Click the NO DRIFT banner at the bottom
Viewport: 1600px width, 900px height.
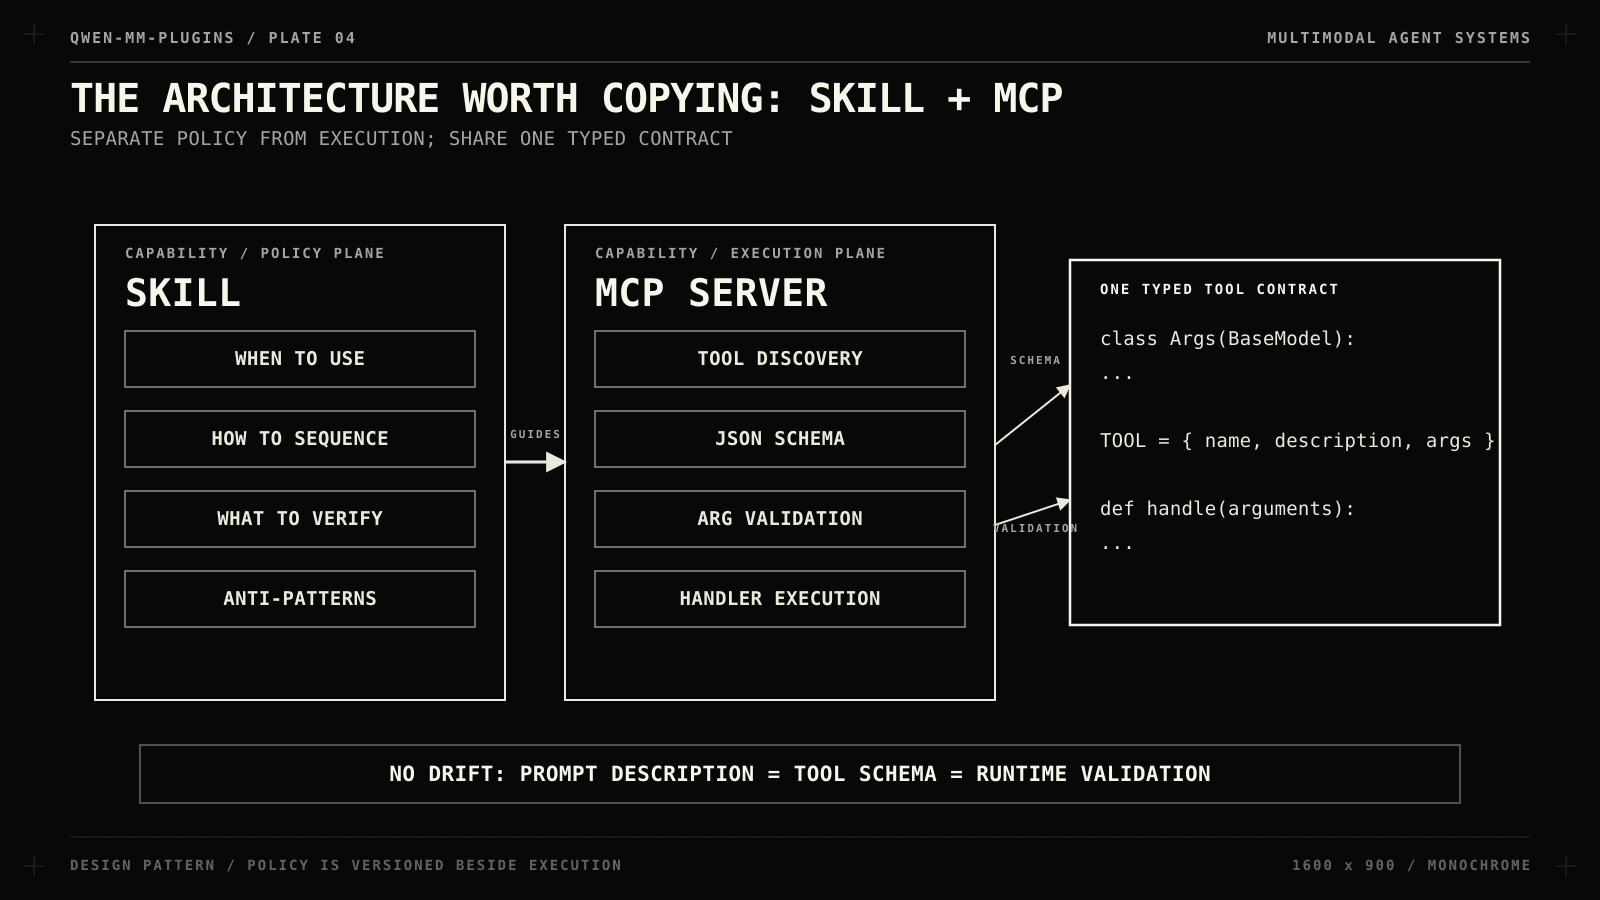point(800,774)
